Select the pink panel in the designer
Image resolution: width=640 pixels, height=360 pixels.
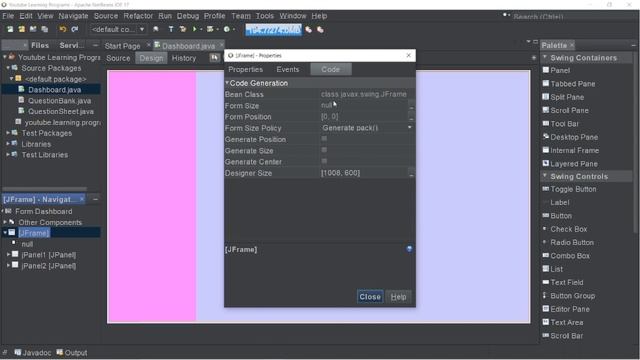[151, 197]
